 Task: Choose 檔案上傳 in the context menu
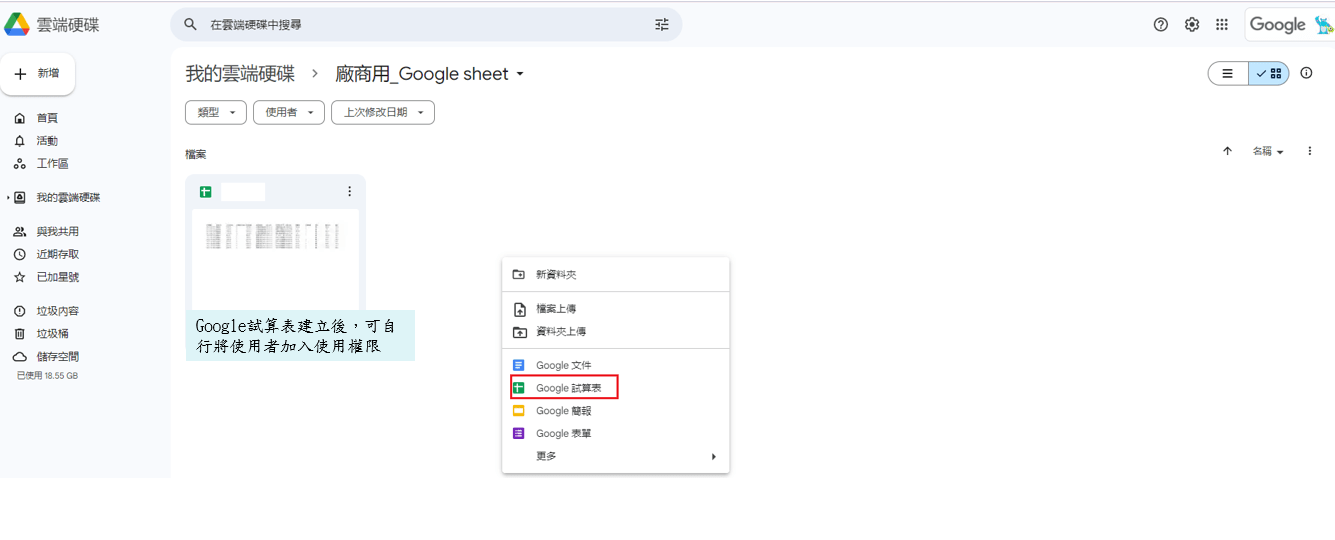556,309
